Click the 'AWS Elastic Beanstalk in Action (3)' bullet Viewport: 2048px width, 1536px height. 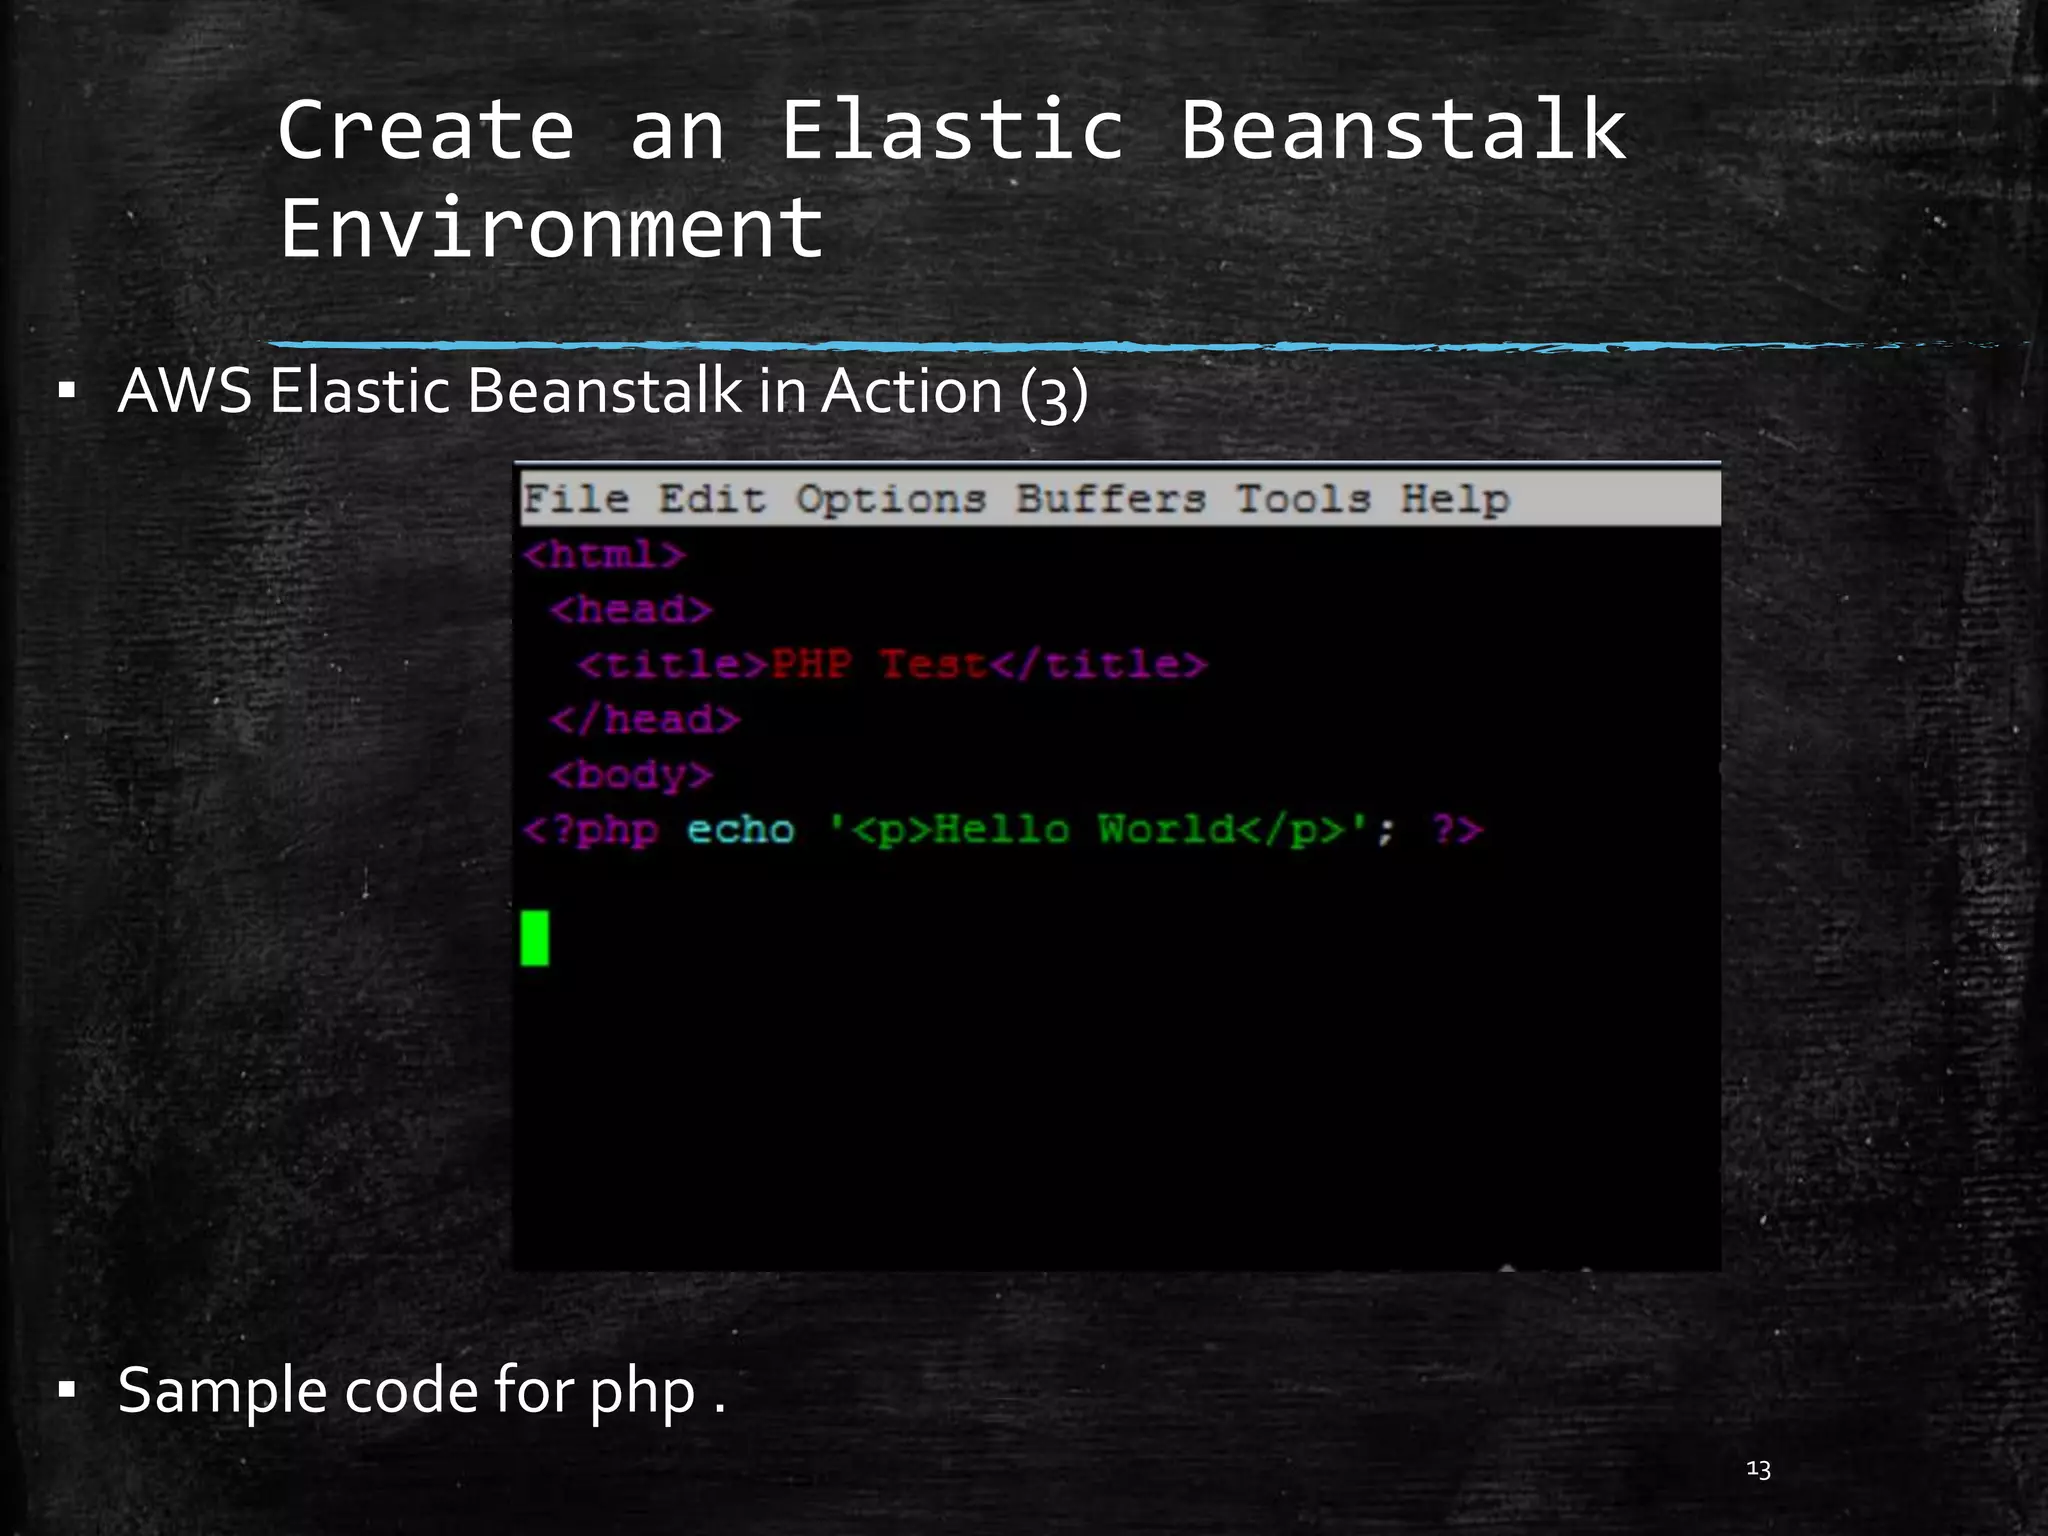coord(603,391)
